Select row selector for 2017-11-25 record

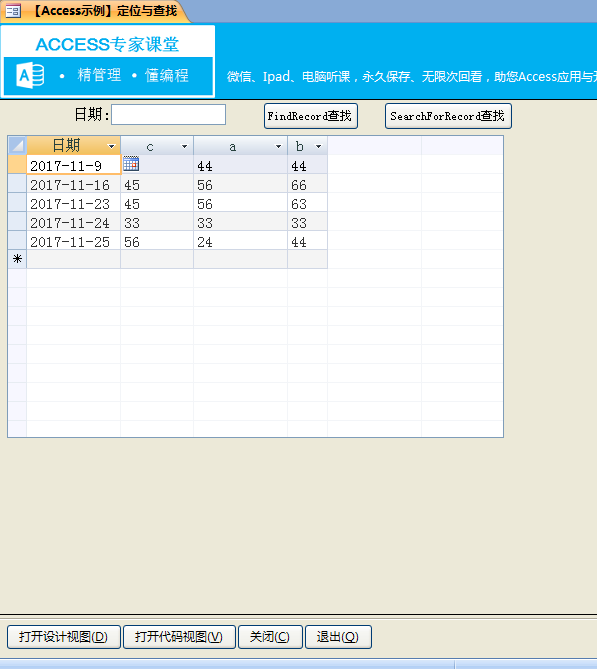(x=17, y=241)
